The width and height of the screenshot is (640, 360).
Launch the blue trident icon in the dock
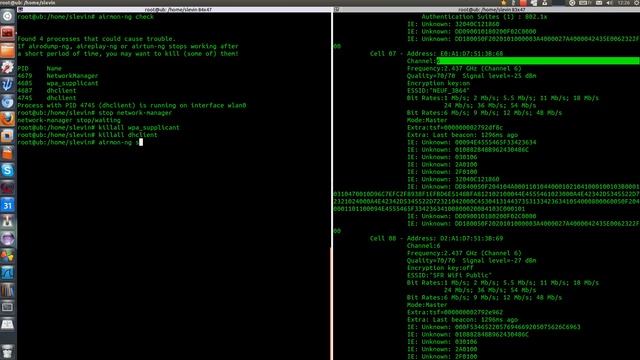click(7, 84)
